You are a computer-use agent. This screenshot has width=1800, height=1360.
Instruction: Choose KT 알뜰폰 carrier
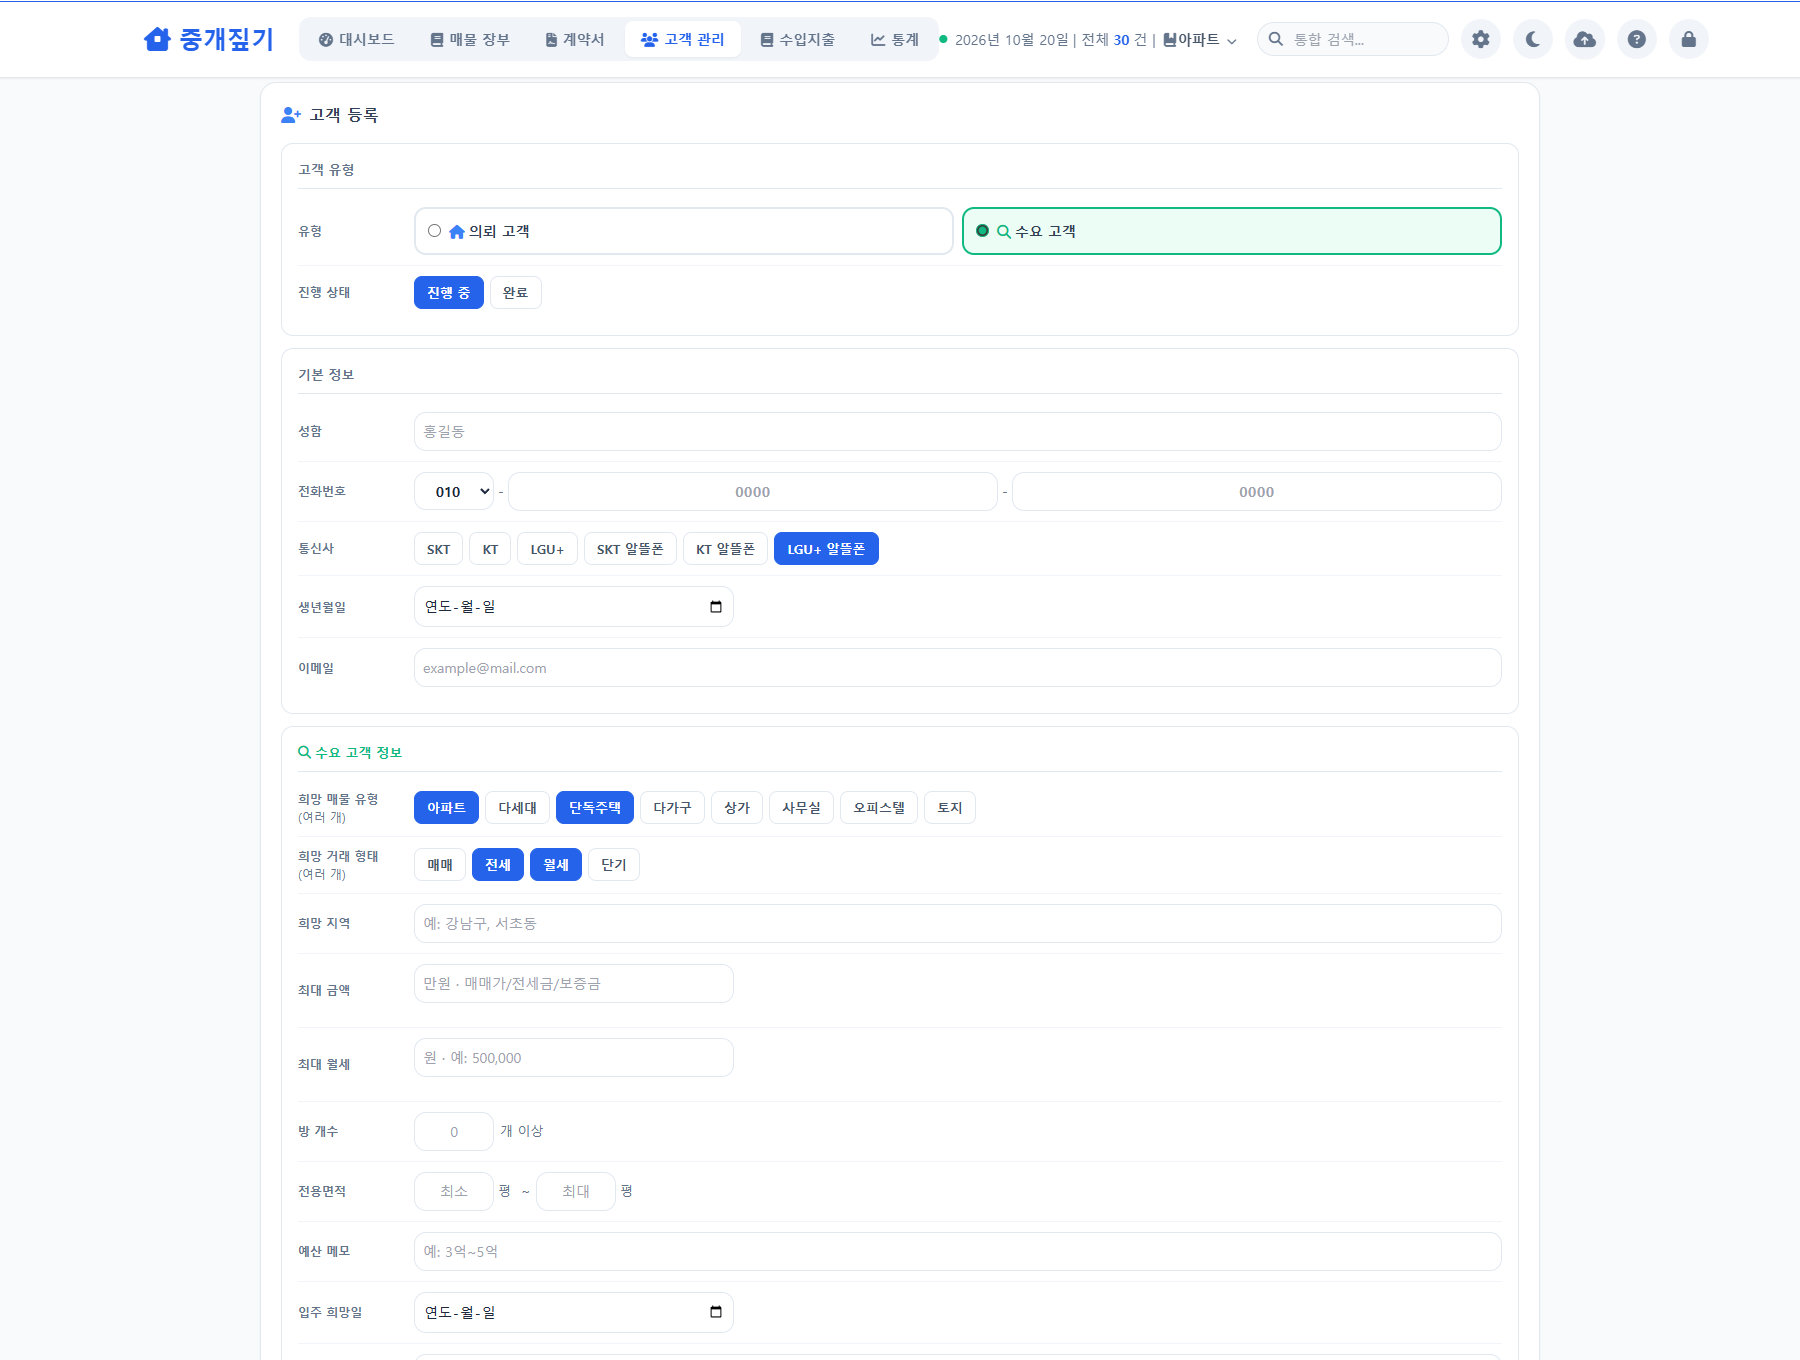[725, 549]
